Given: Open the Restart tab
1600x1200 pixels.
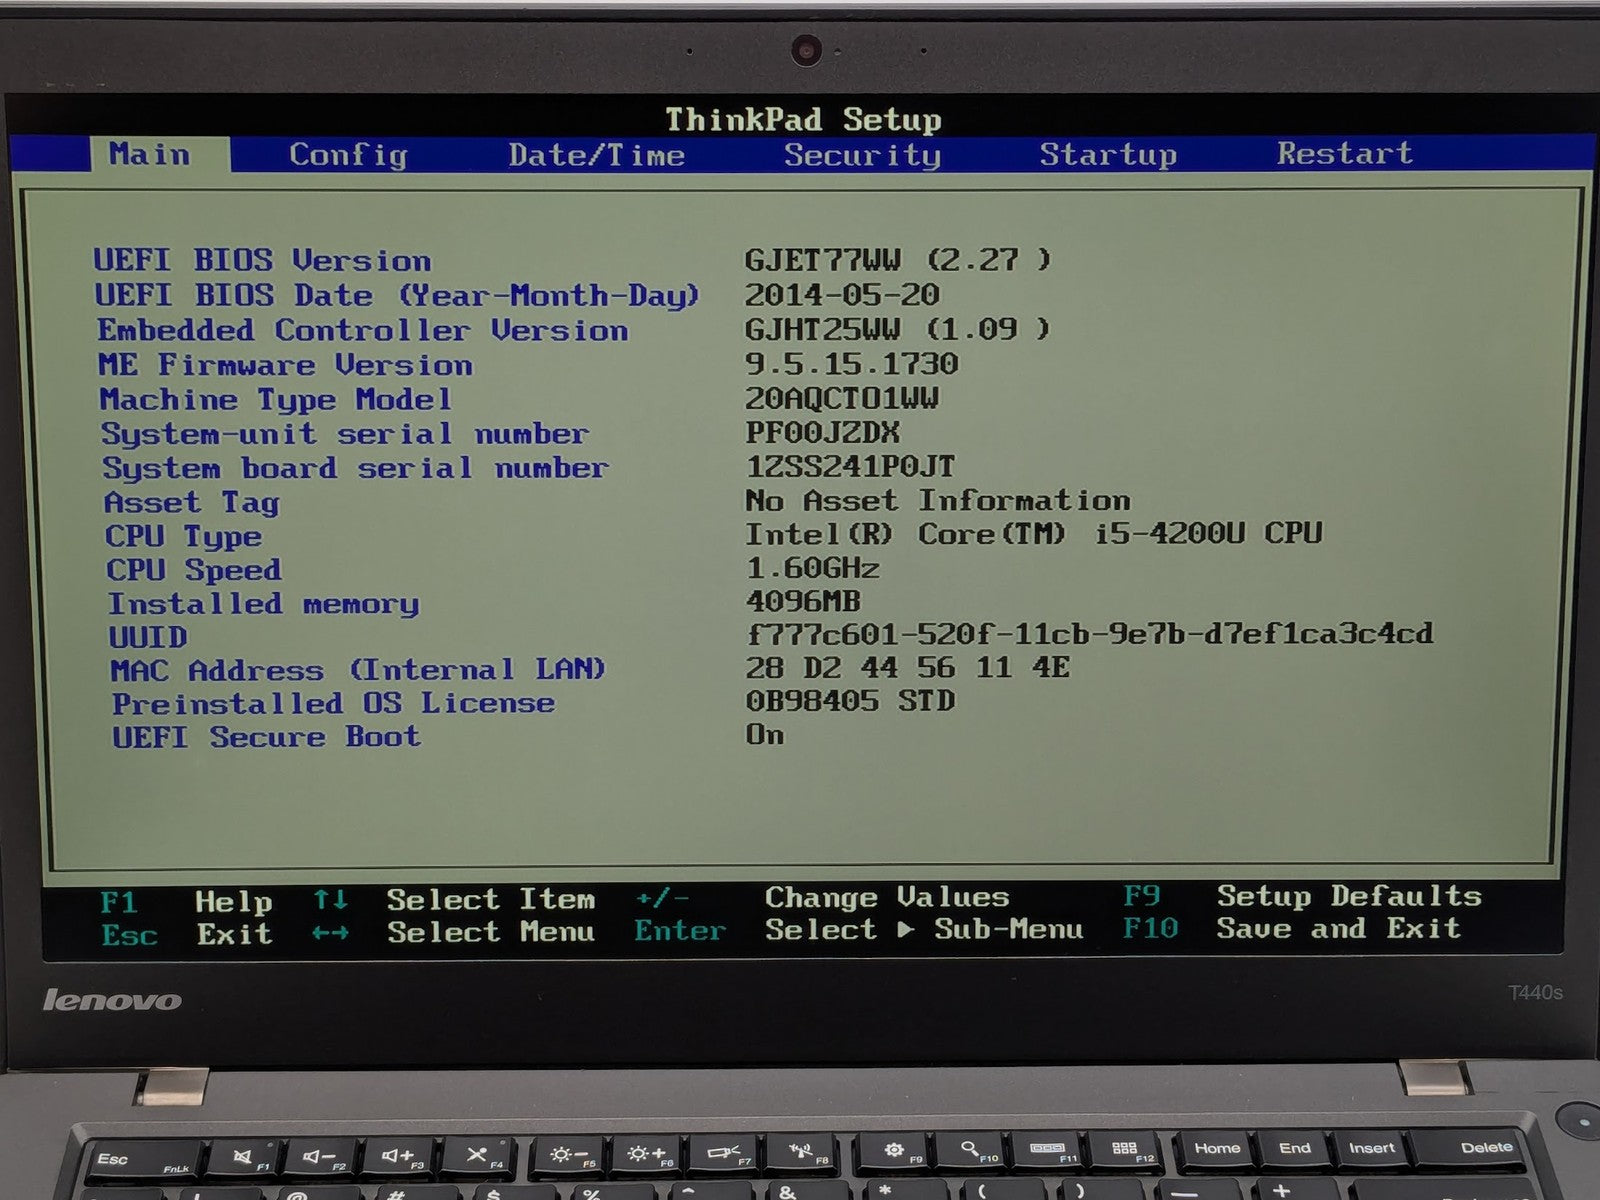Looking at the screenshot, I should pos(1344,153).
